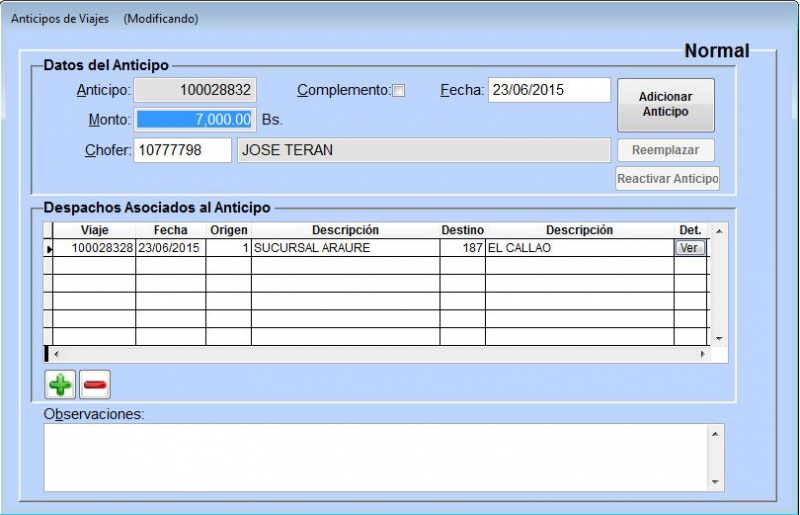Click the red minus remove-dispatch icon
The width and height of the screenshot is (800, 515).
95,384
